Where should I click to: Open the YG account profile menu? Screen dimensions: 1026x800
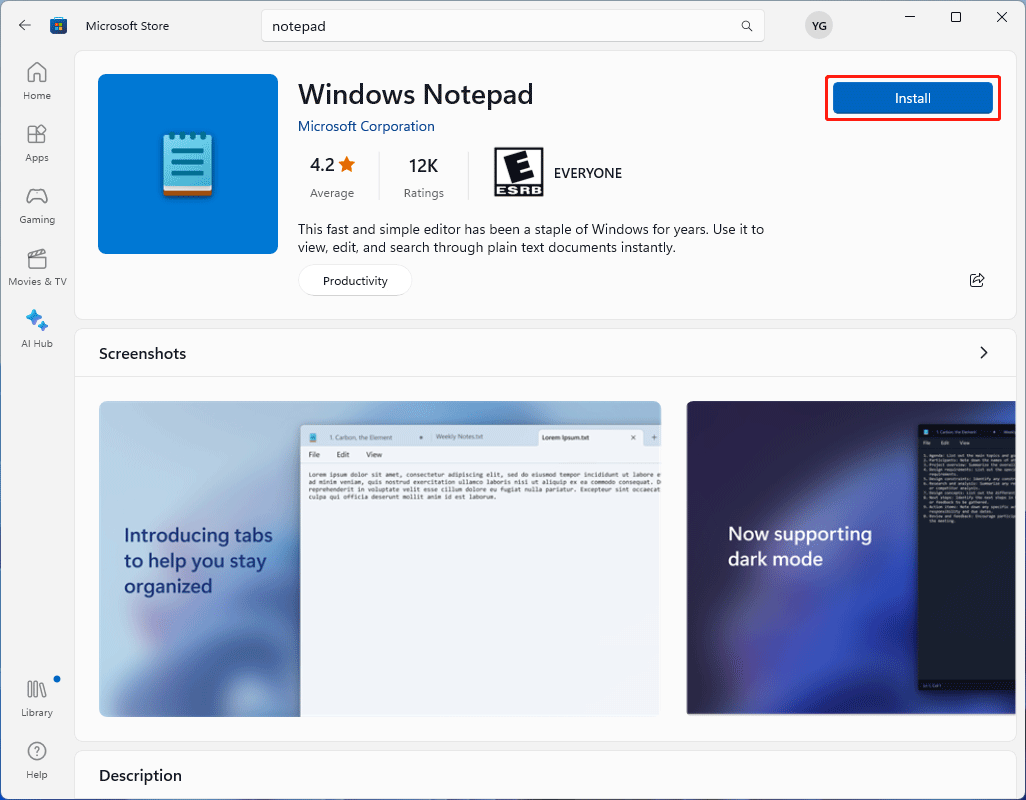818,25
